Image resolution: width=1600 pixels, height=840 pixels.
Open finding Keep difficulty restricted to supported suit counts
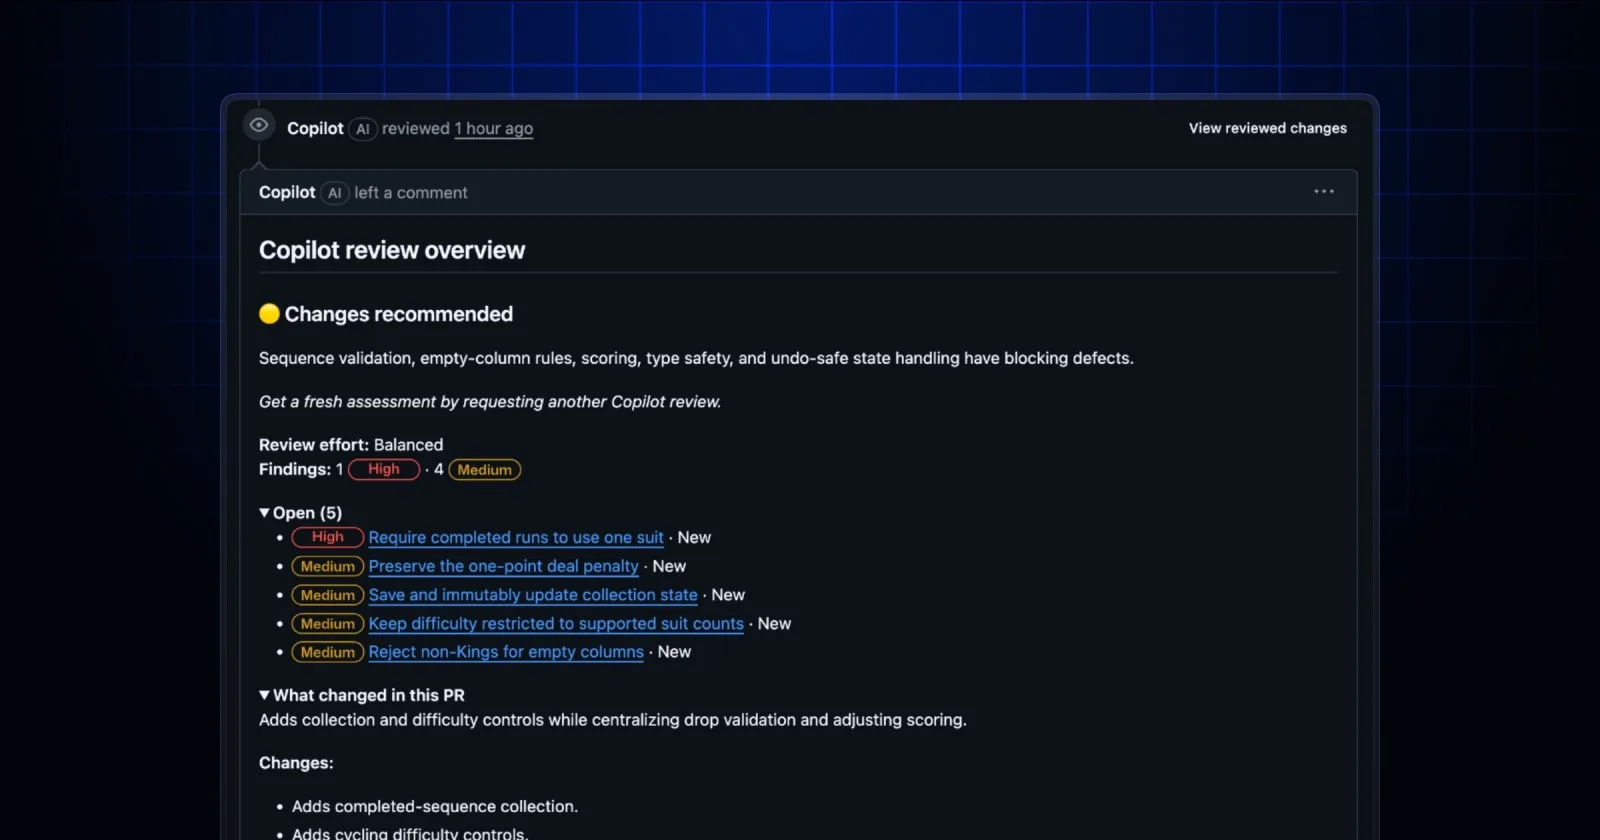556,624
